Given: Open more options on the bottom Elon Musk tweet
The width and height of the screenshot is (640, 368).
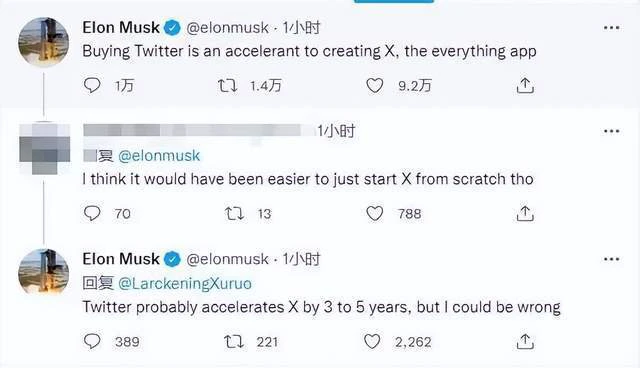Looking at the screenshot, I should pyautogui.click(x=611, y=259).
